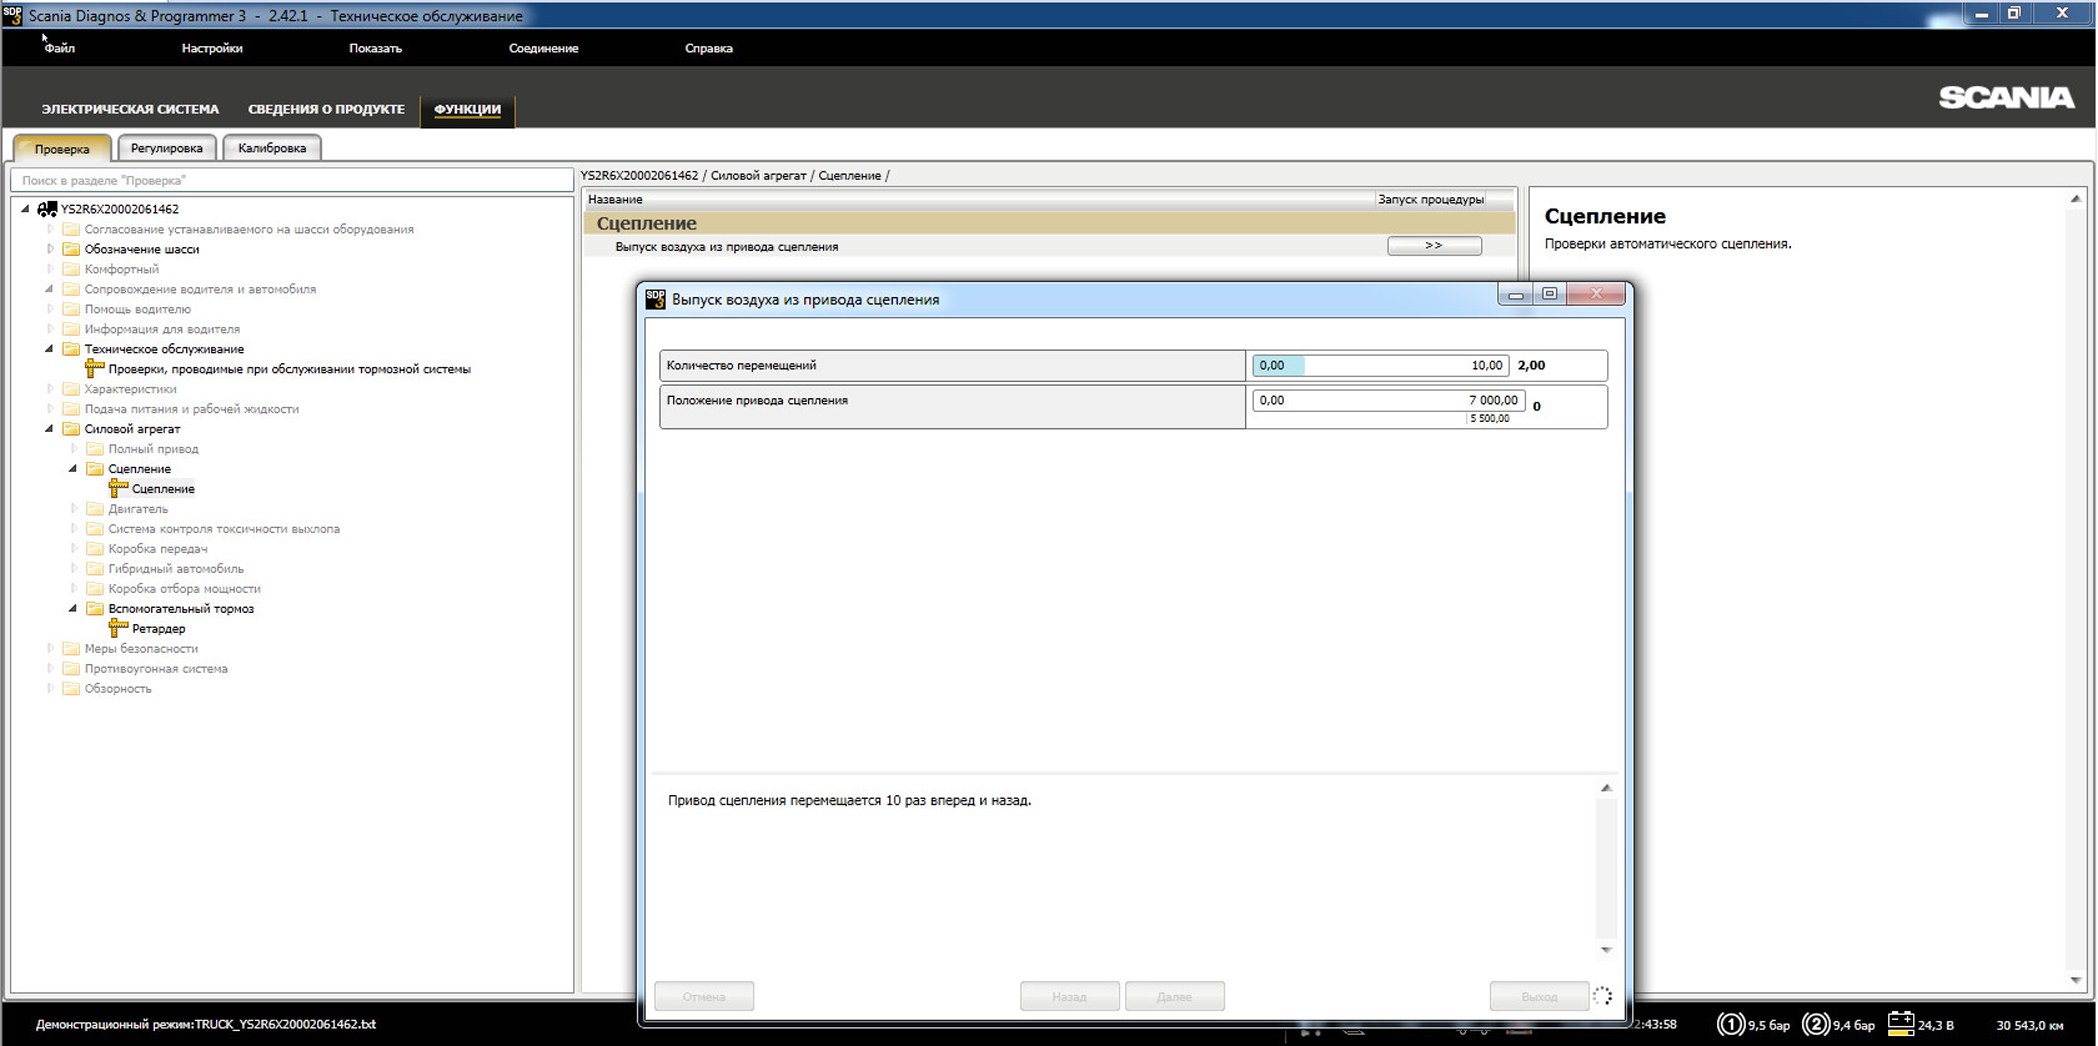The image size is (2098, 1046).
Task: Click the Силовой агрегат folder icon
Action: 71,429
